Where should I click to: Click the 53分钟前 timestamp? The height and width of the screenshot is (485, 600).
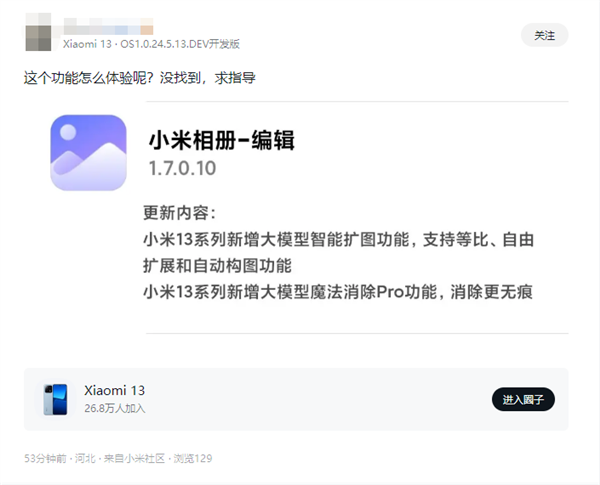(x=45, y=458)
